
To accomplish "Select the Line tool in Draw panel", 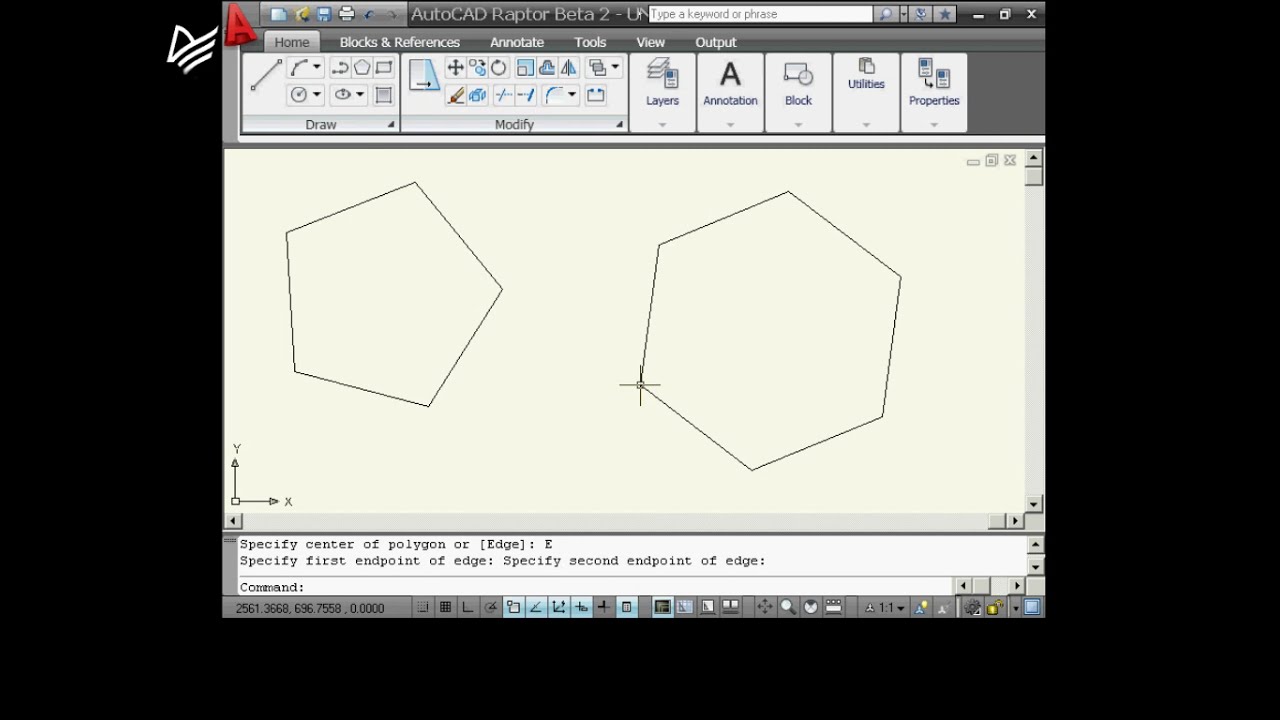I will click(x=266, y=75).
